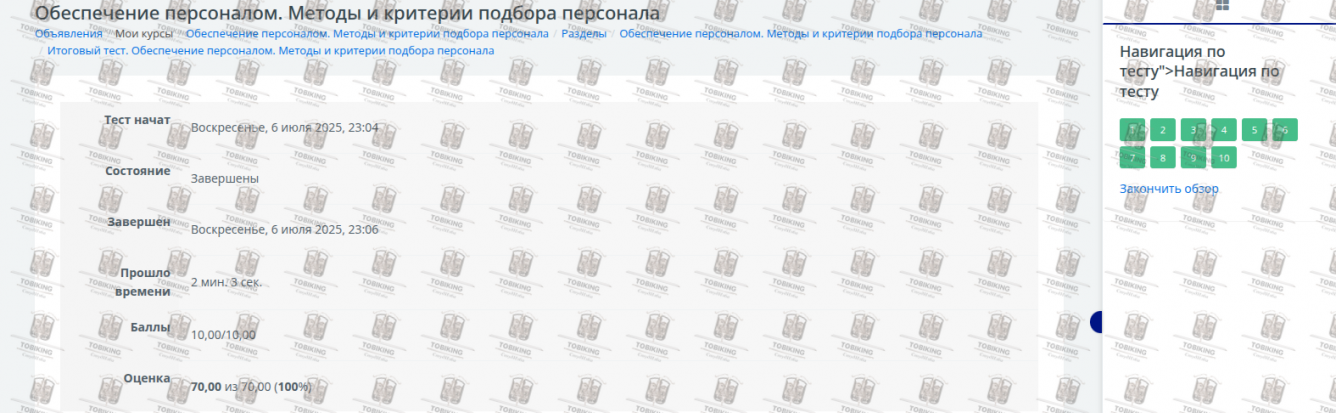Click the "Закончить обзор" link

pyautogui.click(x=1169, y=188)
